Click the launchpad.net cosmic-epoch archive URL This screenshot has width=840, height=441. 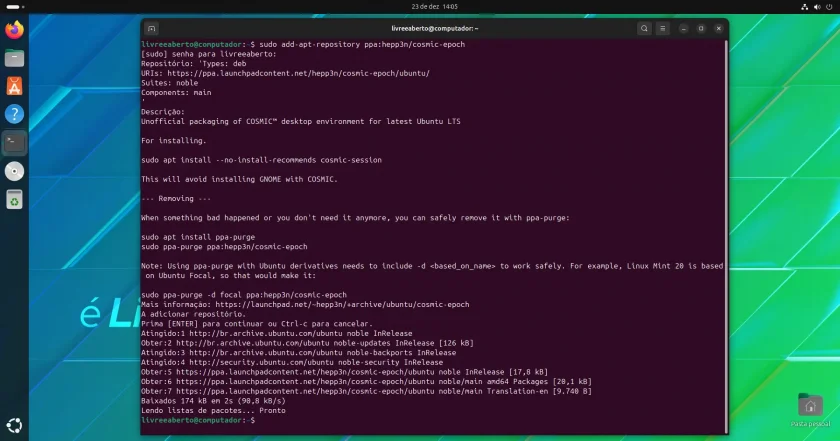(x=342, y=304)
